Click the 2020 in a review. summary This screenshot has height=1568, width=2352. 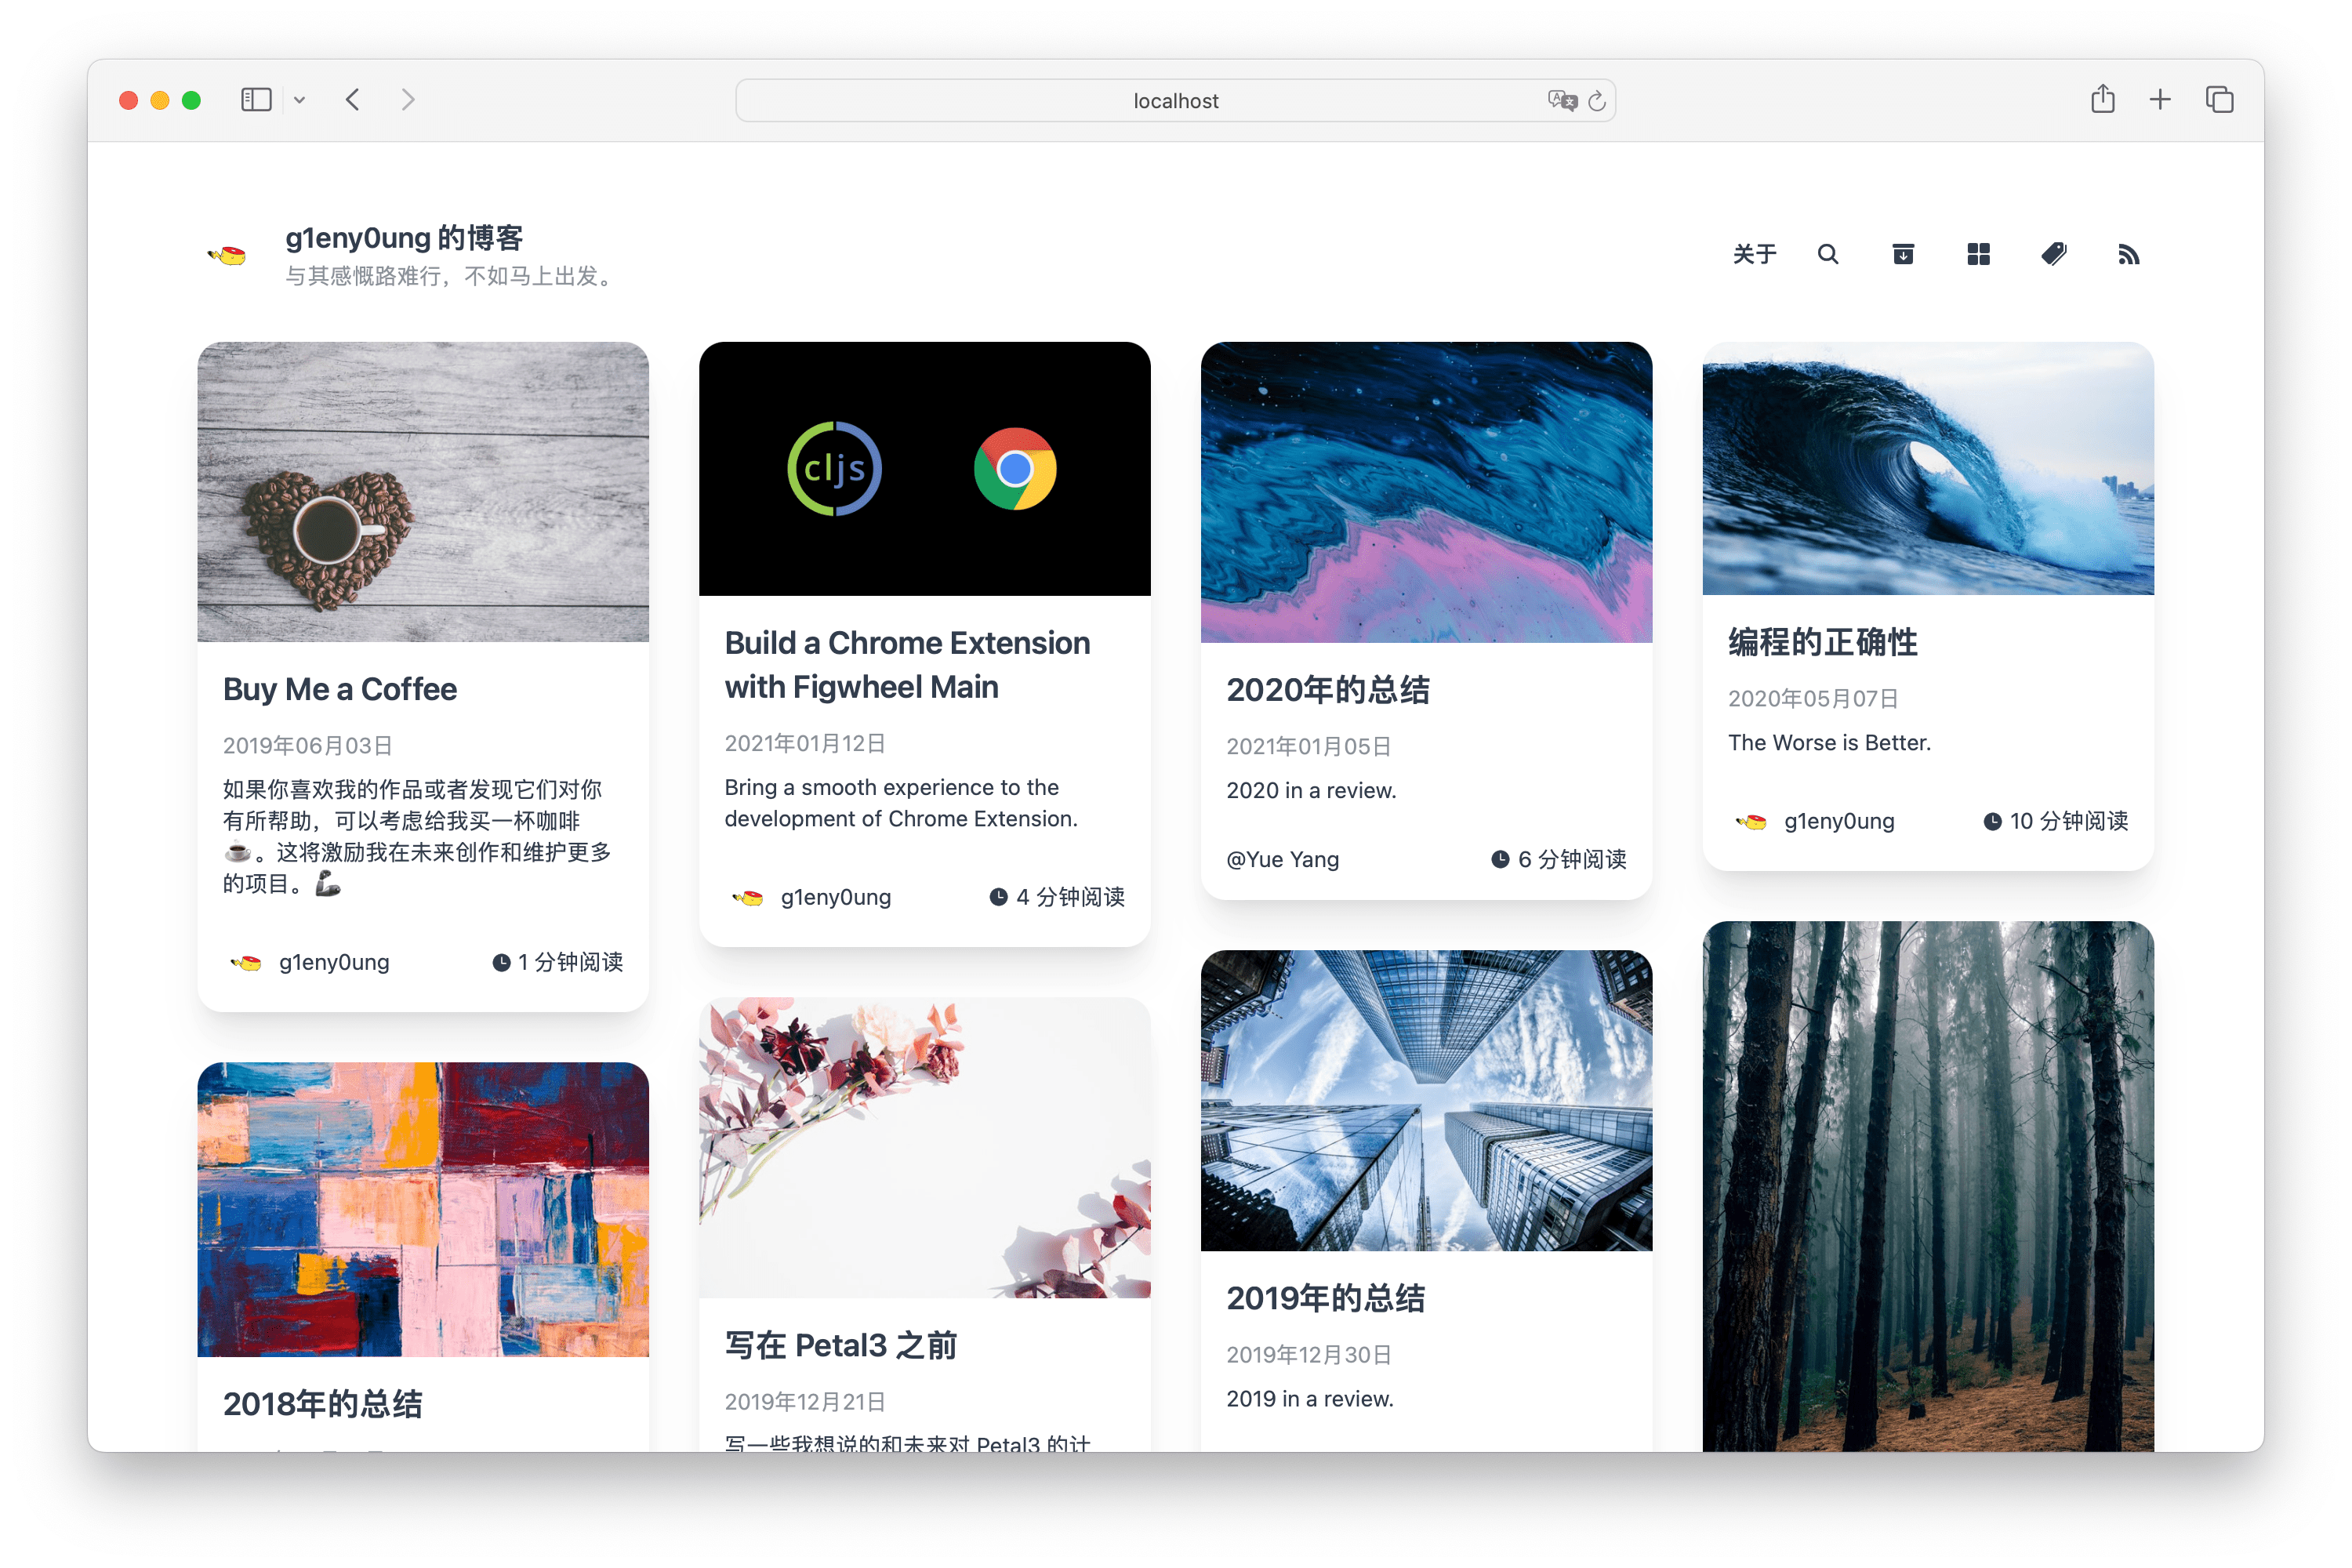[x=1311, y=791]
